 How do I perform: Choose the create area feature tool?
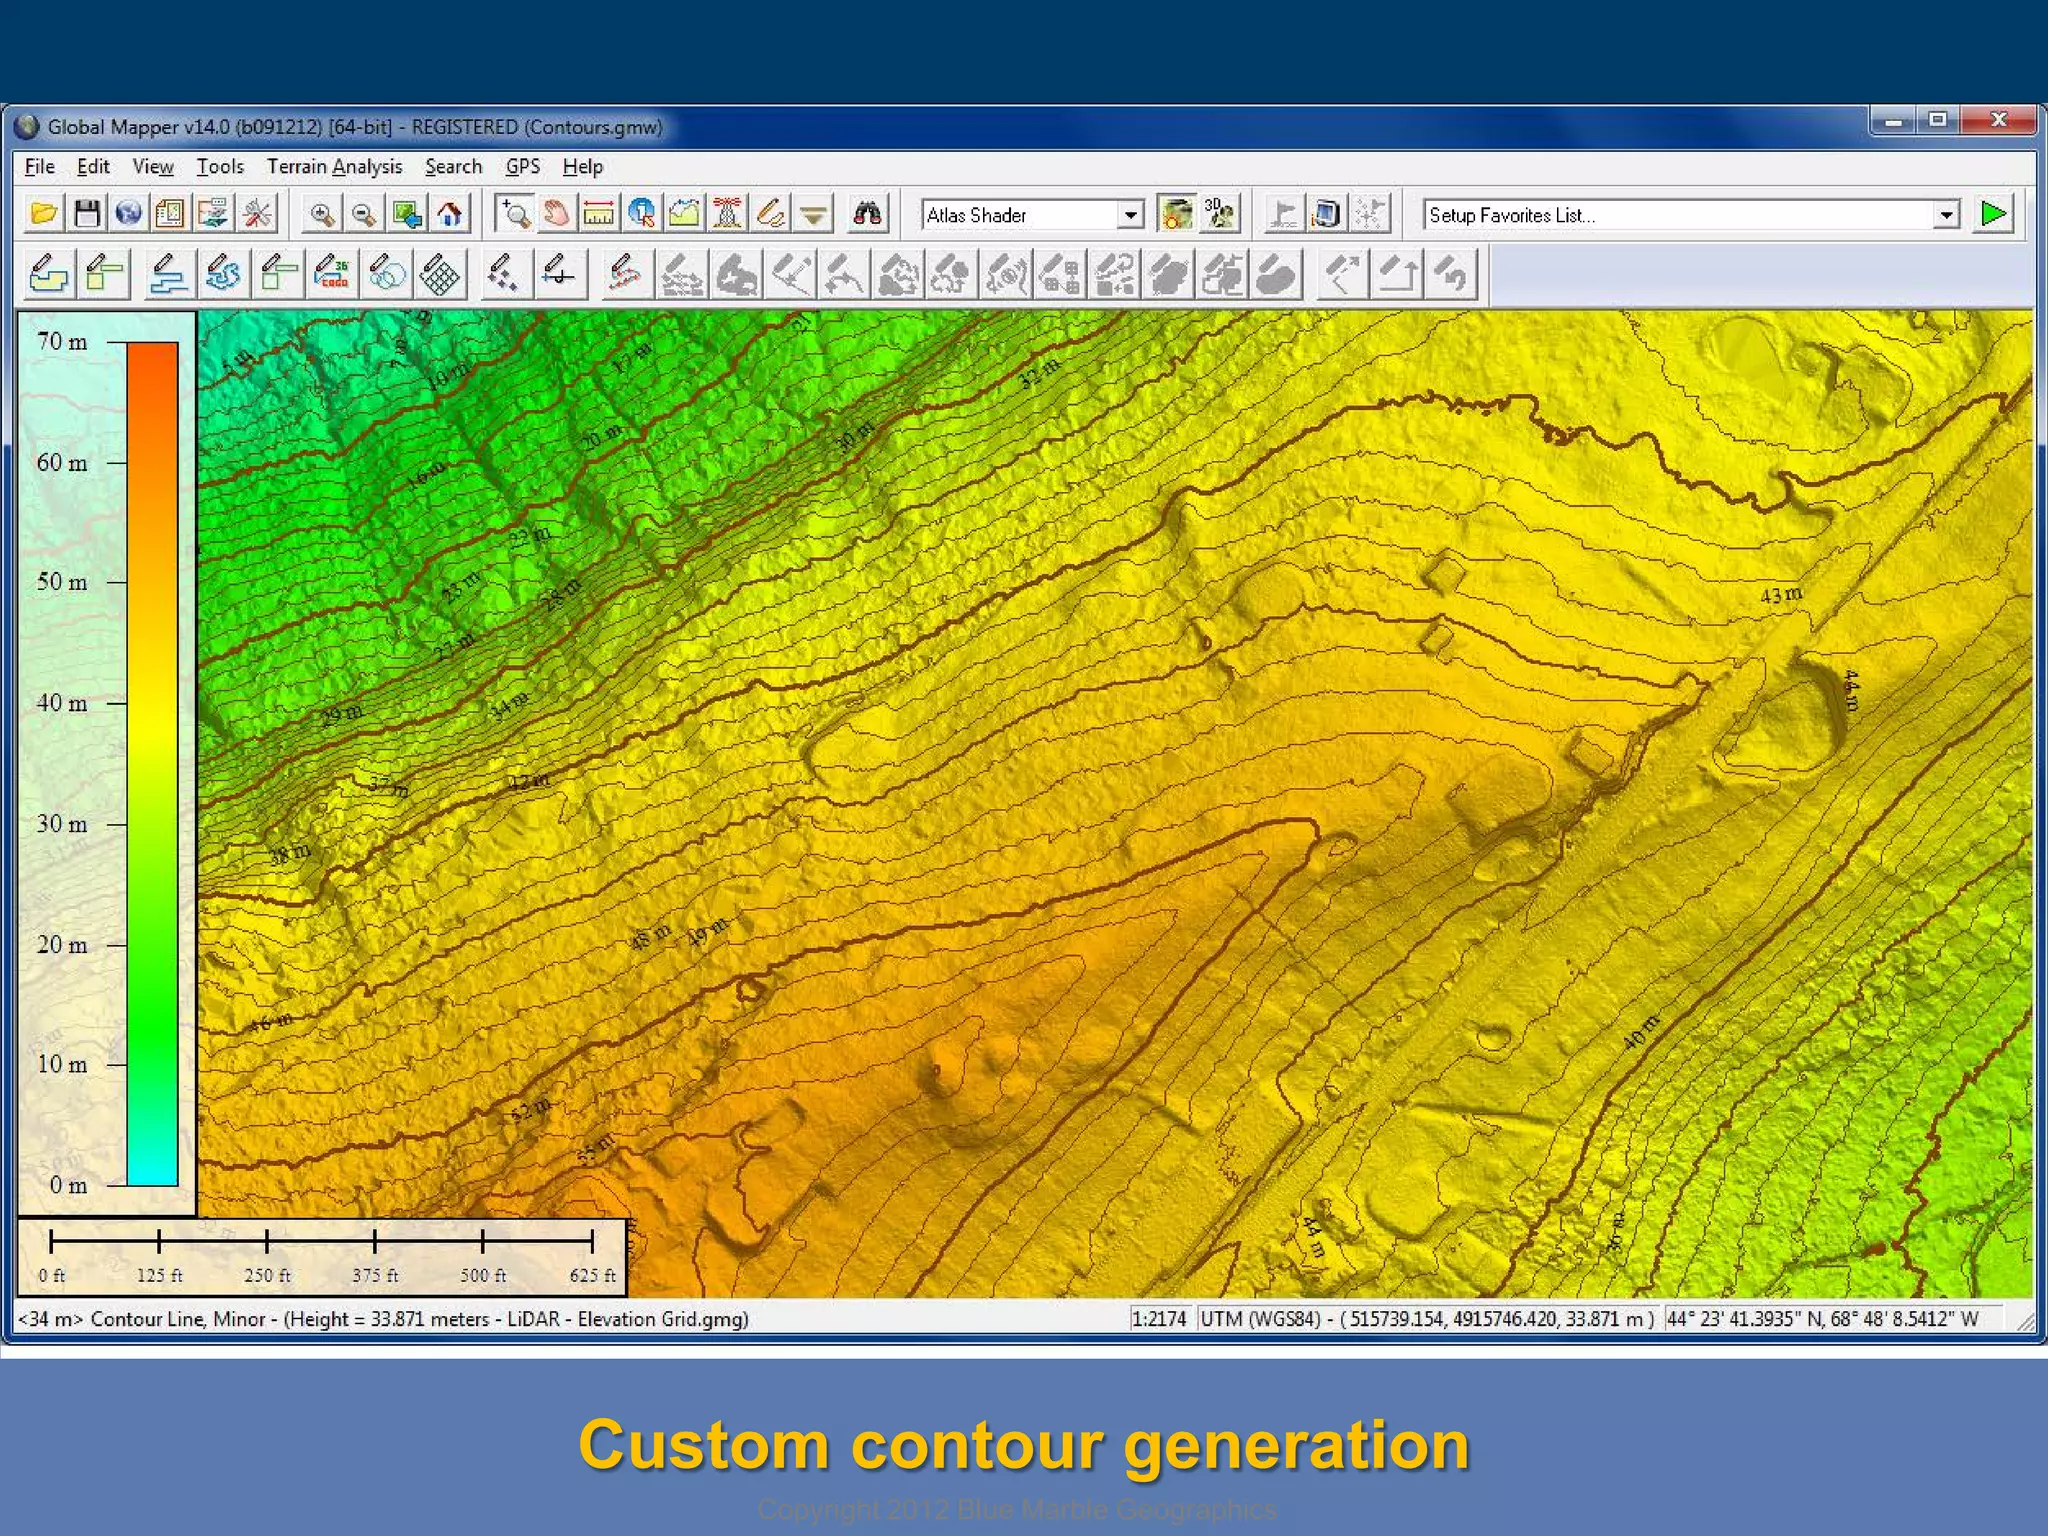[x=49, y=274]
